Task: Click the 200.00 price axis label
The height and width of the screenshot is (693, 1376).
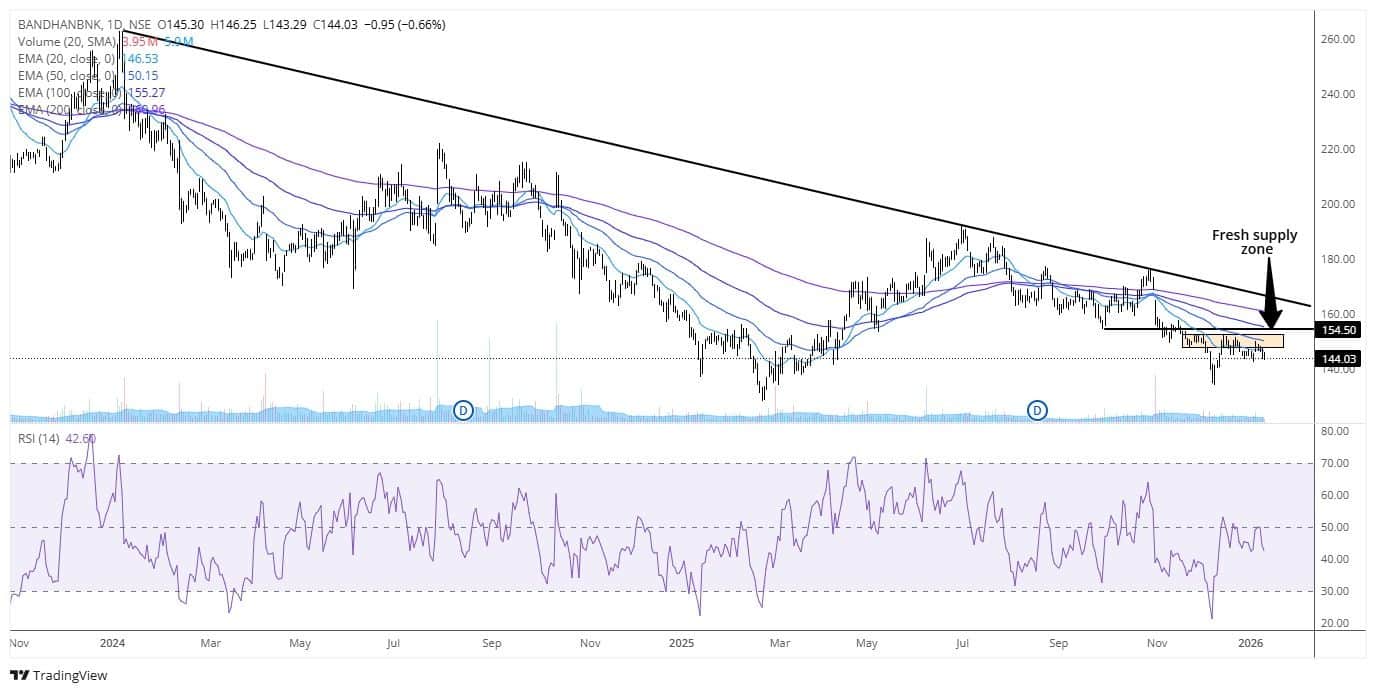Action: coord(1337,204)
